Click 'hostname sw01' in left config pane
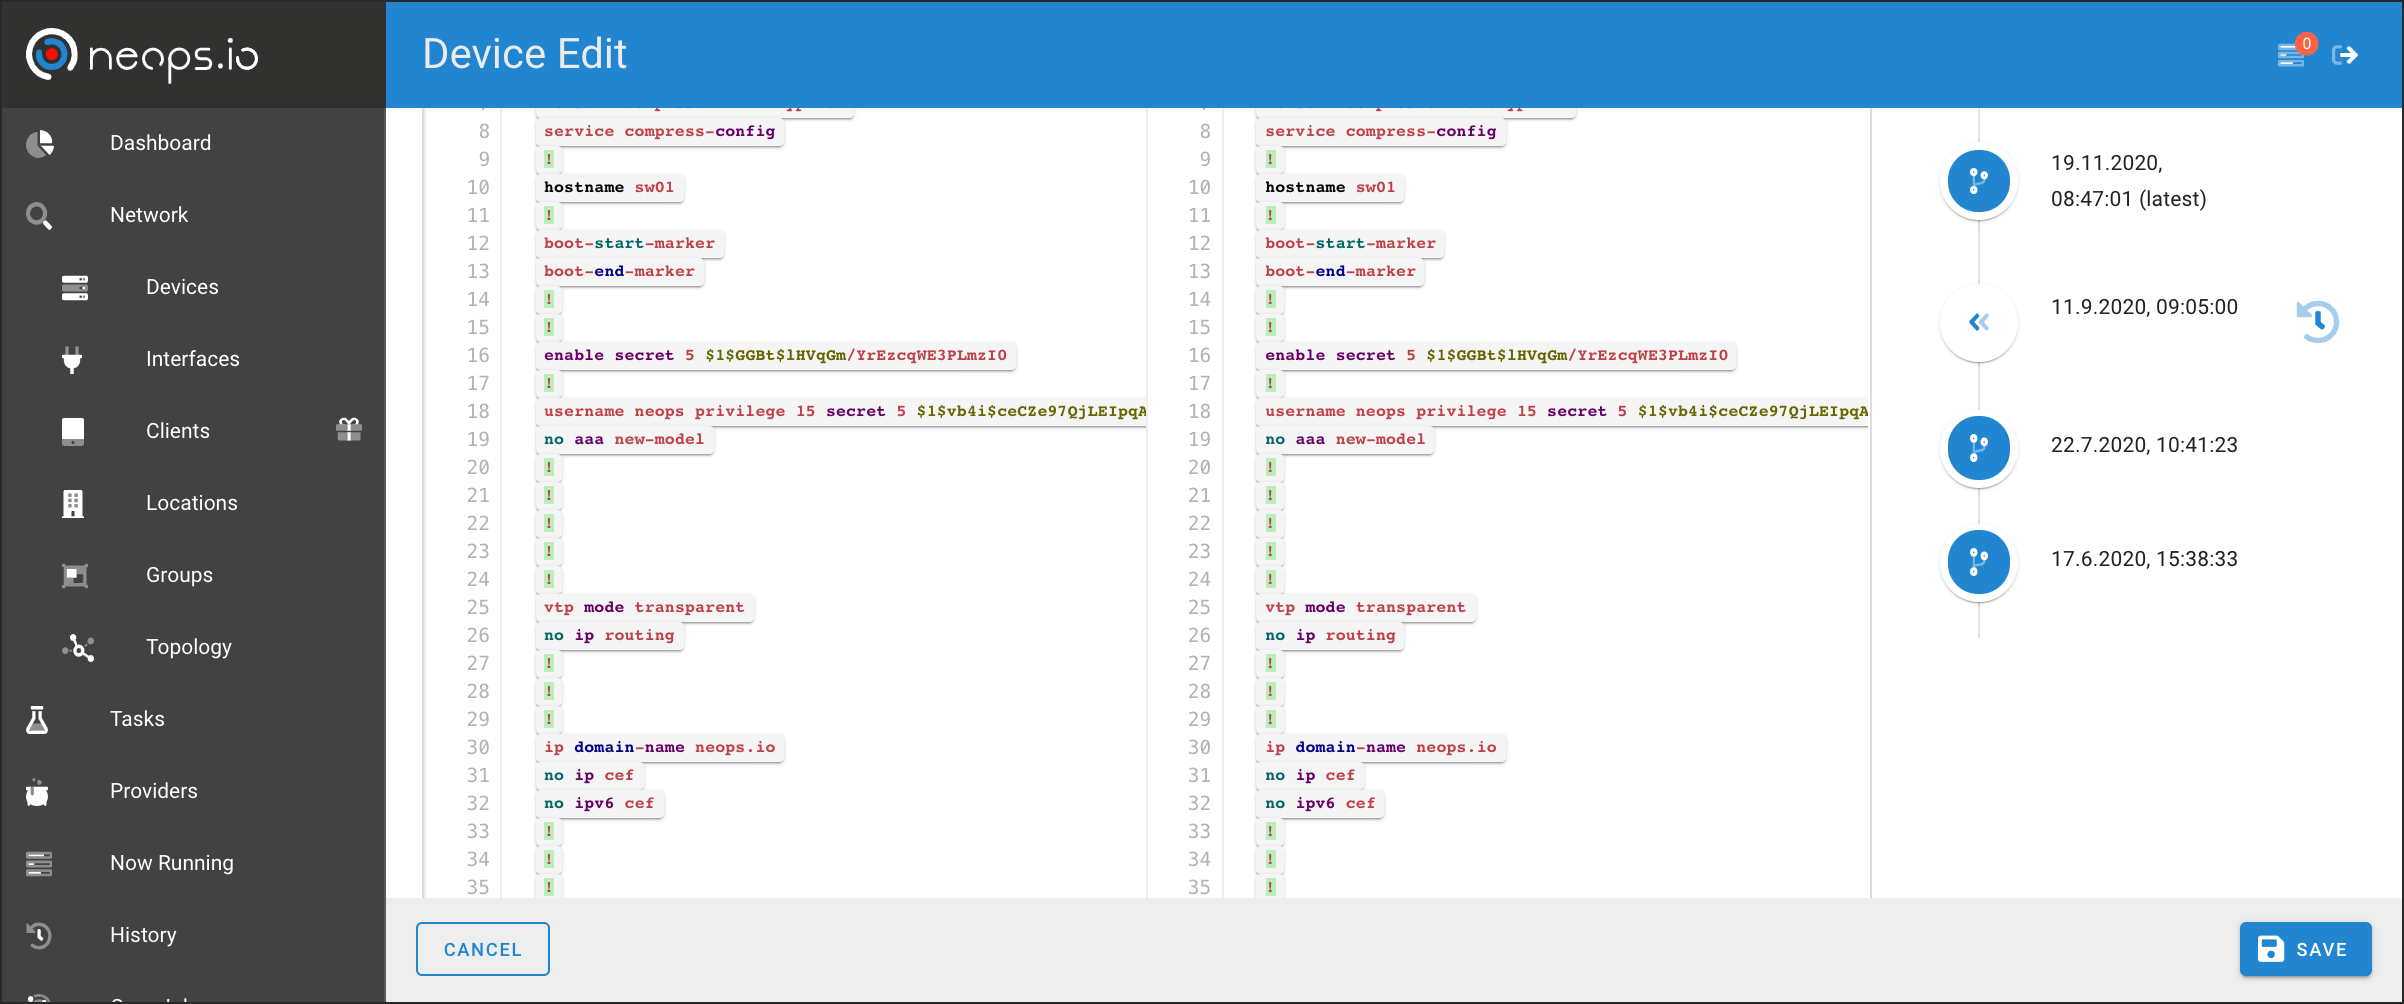 coord(609,187)
